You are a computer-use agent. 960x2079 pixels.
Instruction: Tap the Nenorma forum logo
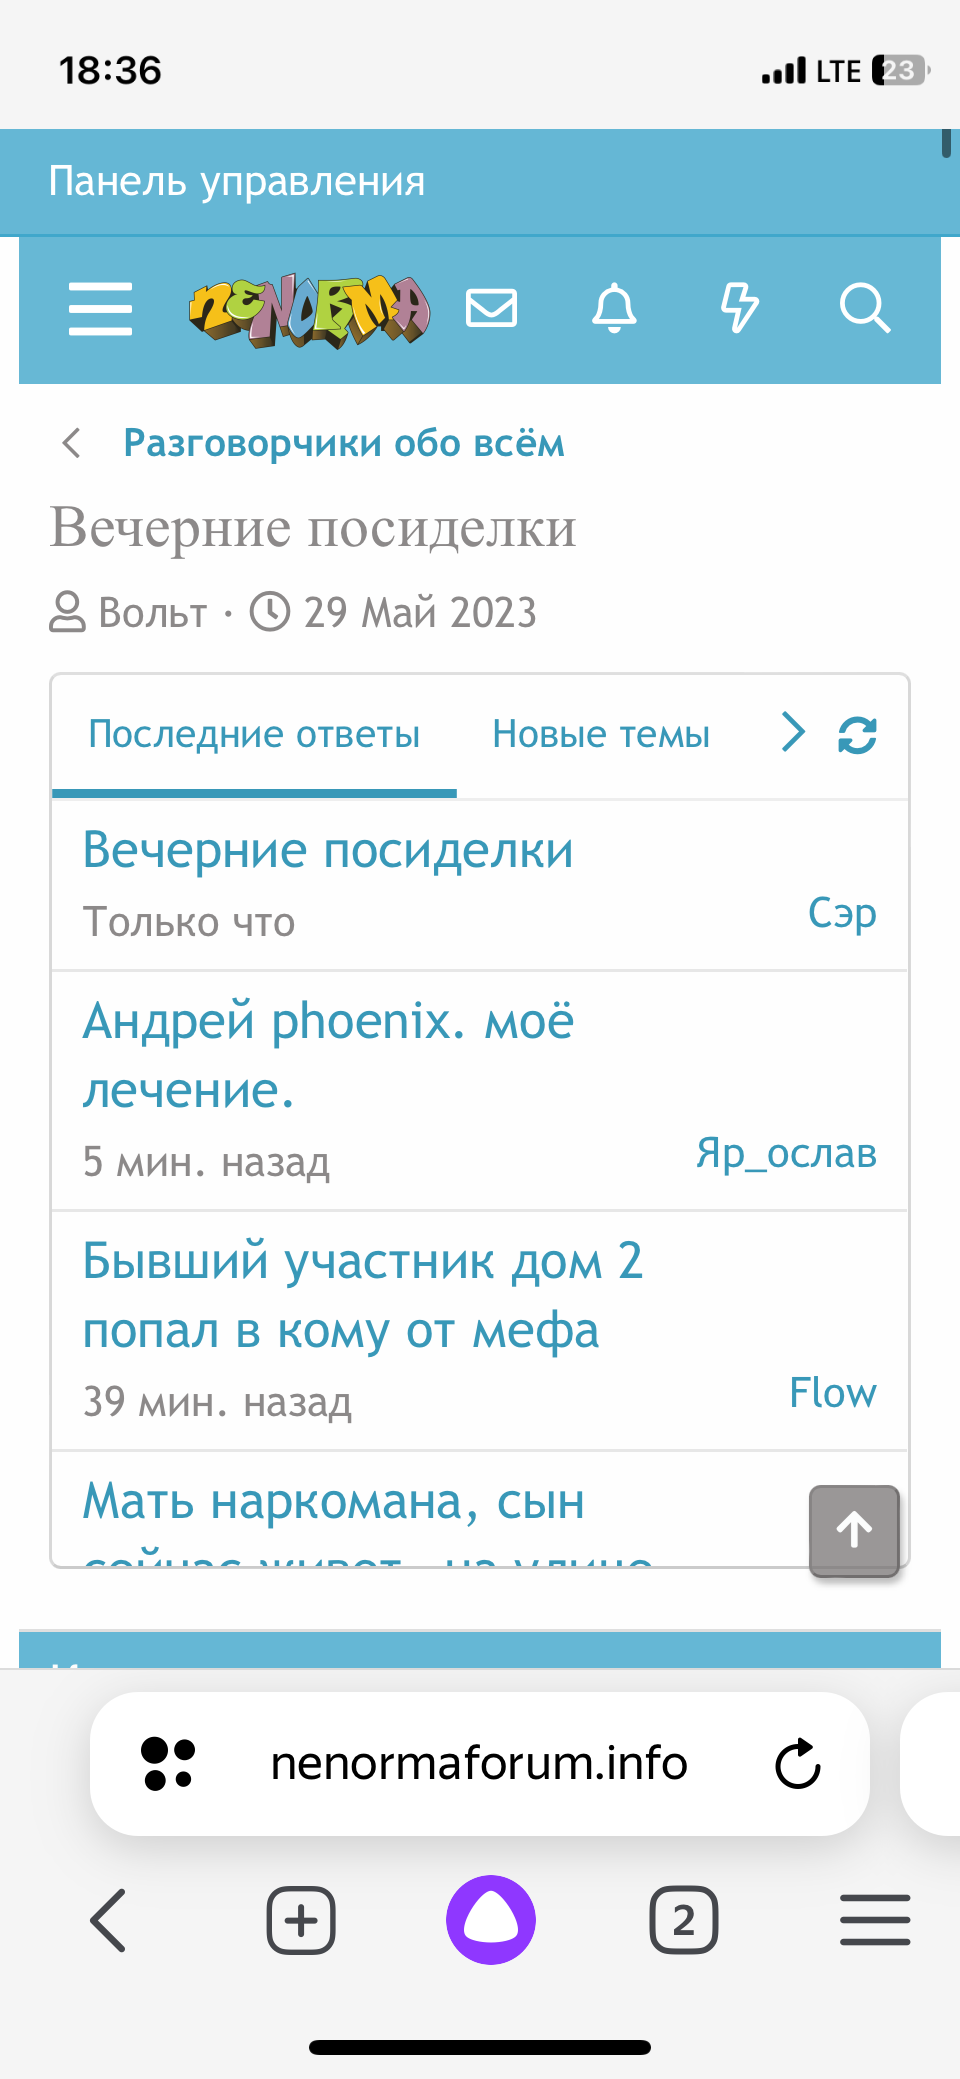click(x=310, y=310)
